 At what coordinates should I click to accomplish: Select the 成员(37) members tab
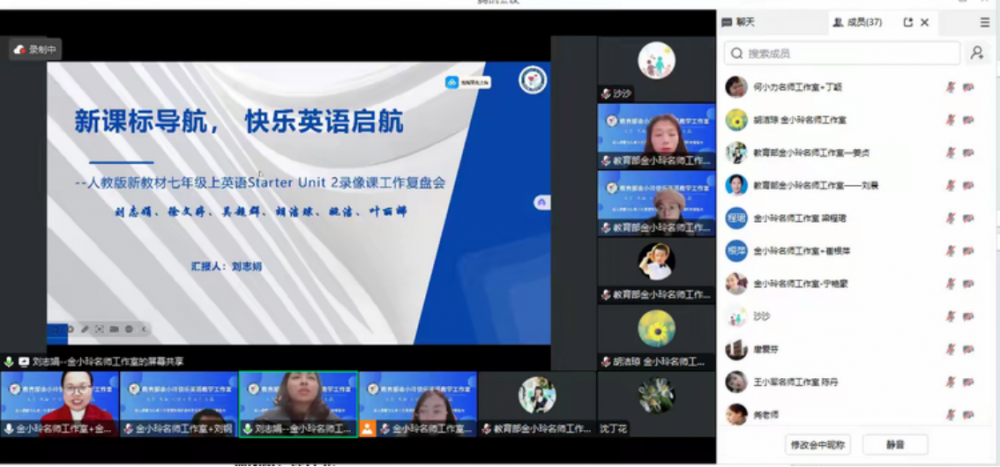(858, 22)
